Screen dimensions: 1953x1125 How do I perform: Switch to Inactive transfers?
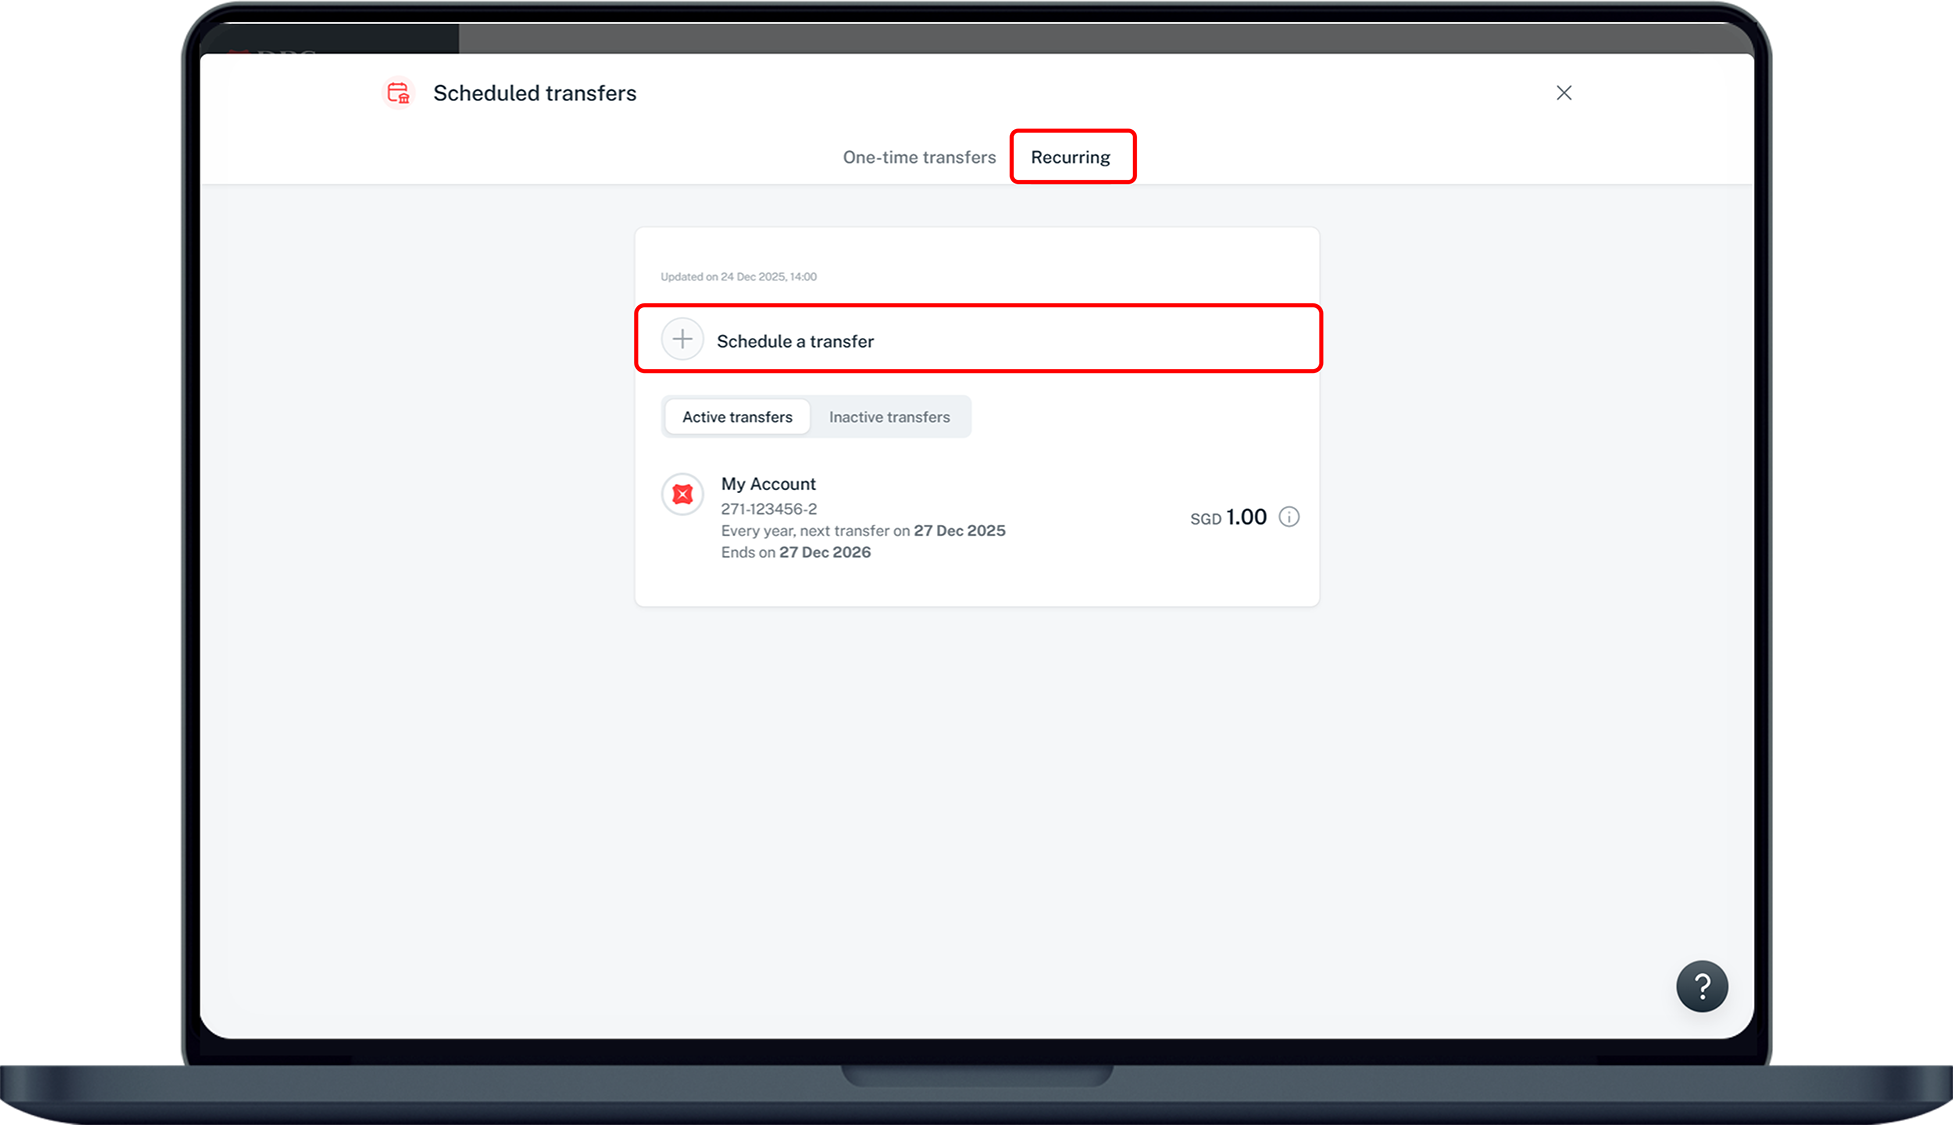tap(889, 417)
